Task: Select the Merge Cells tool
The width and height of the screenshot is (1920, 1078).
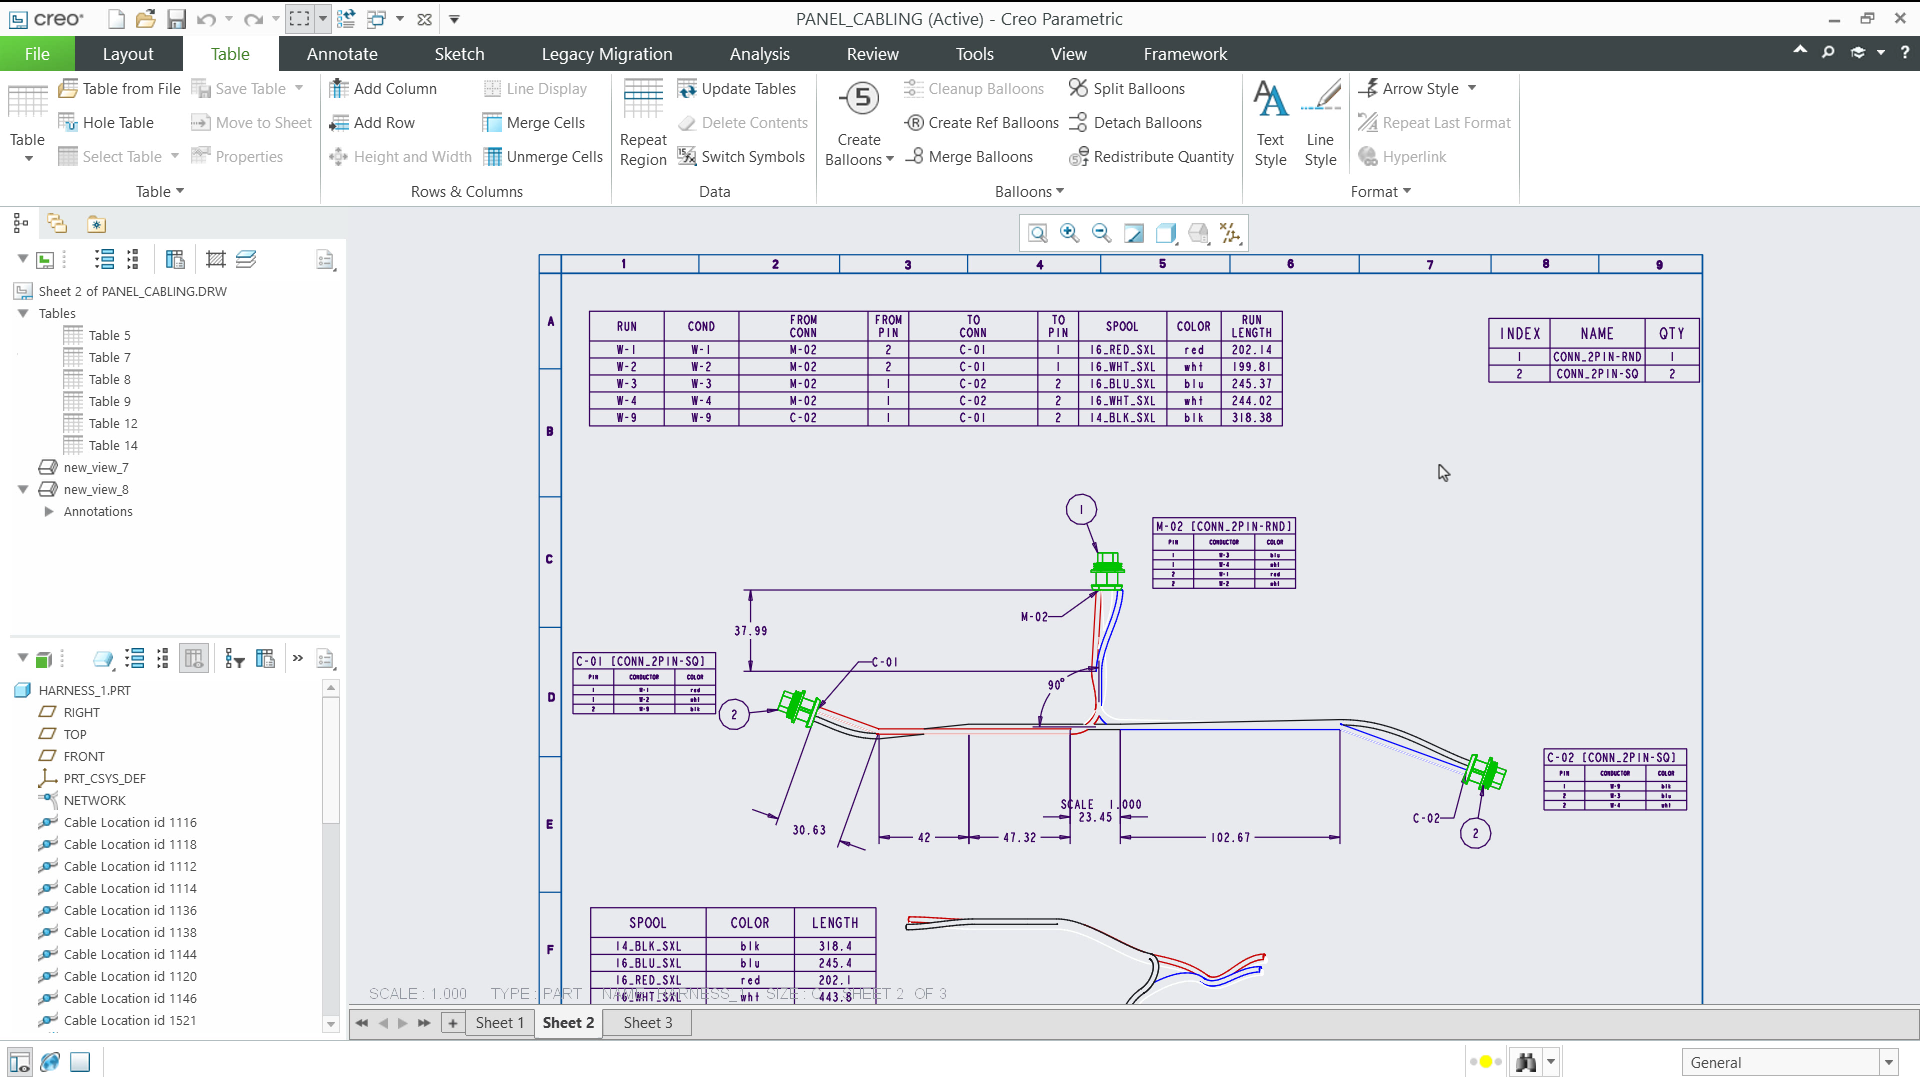Action: pos(534,122)
